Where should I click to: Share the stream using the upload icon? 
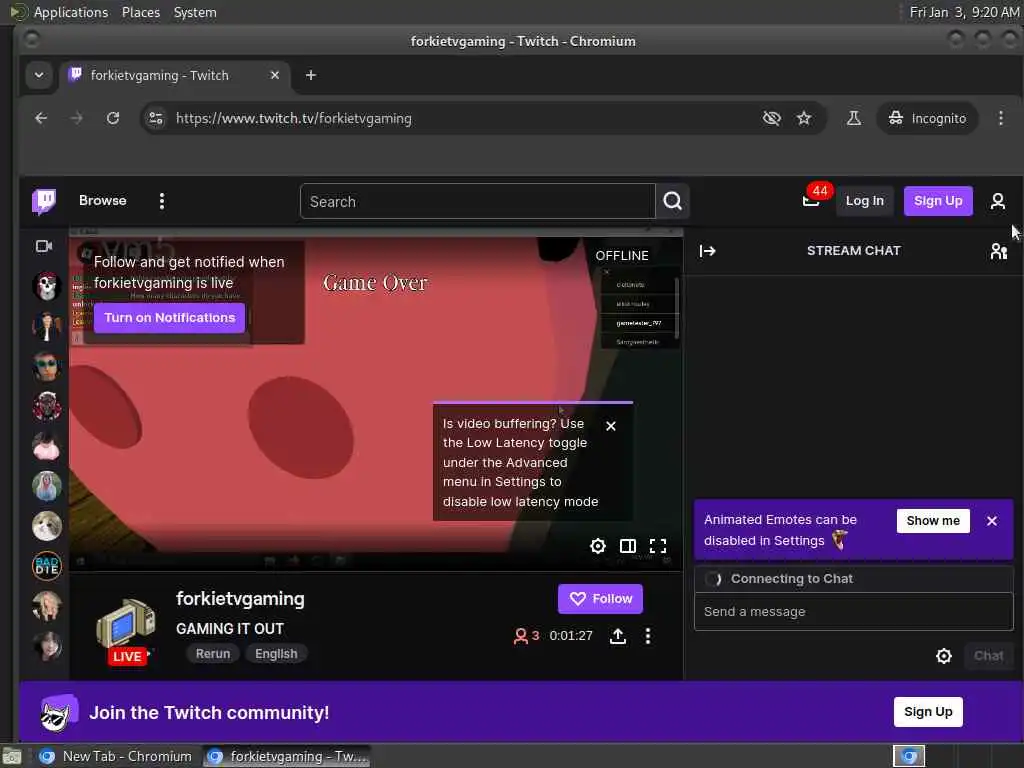[618, 636]
